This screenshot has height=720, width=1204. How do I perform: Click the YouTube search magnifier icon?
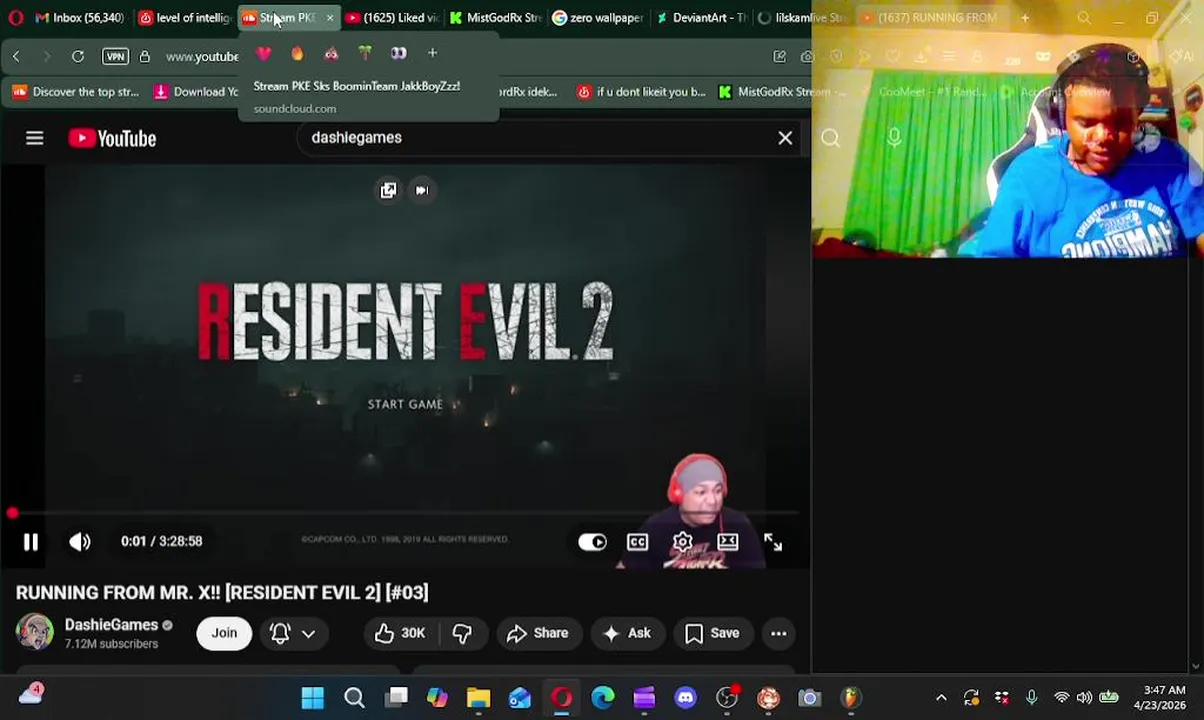click(831, 139)
